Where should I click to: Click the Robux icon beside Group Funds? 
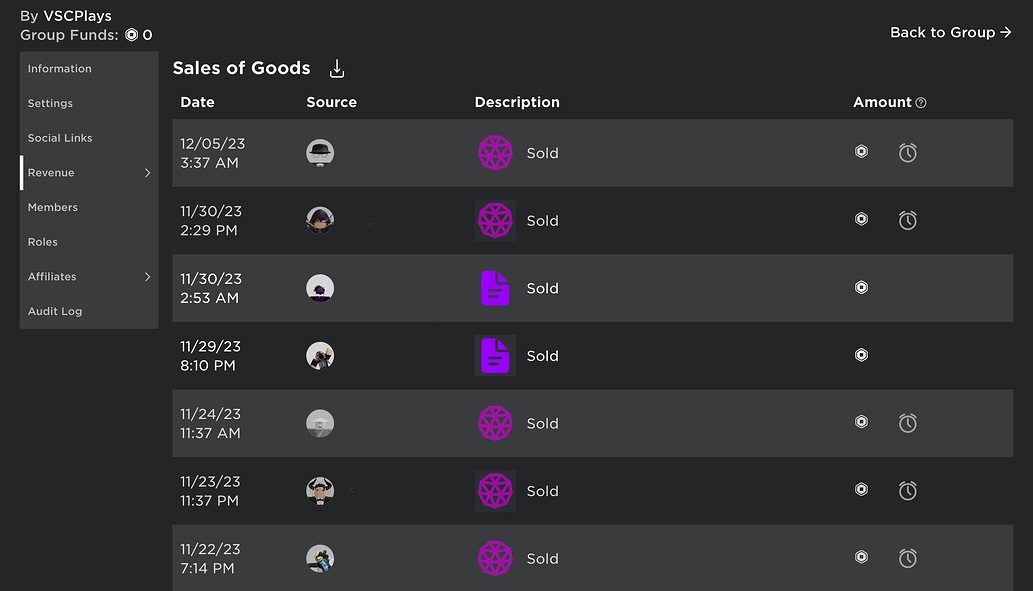pos(130,34)
